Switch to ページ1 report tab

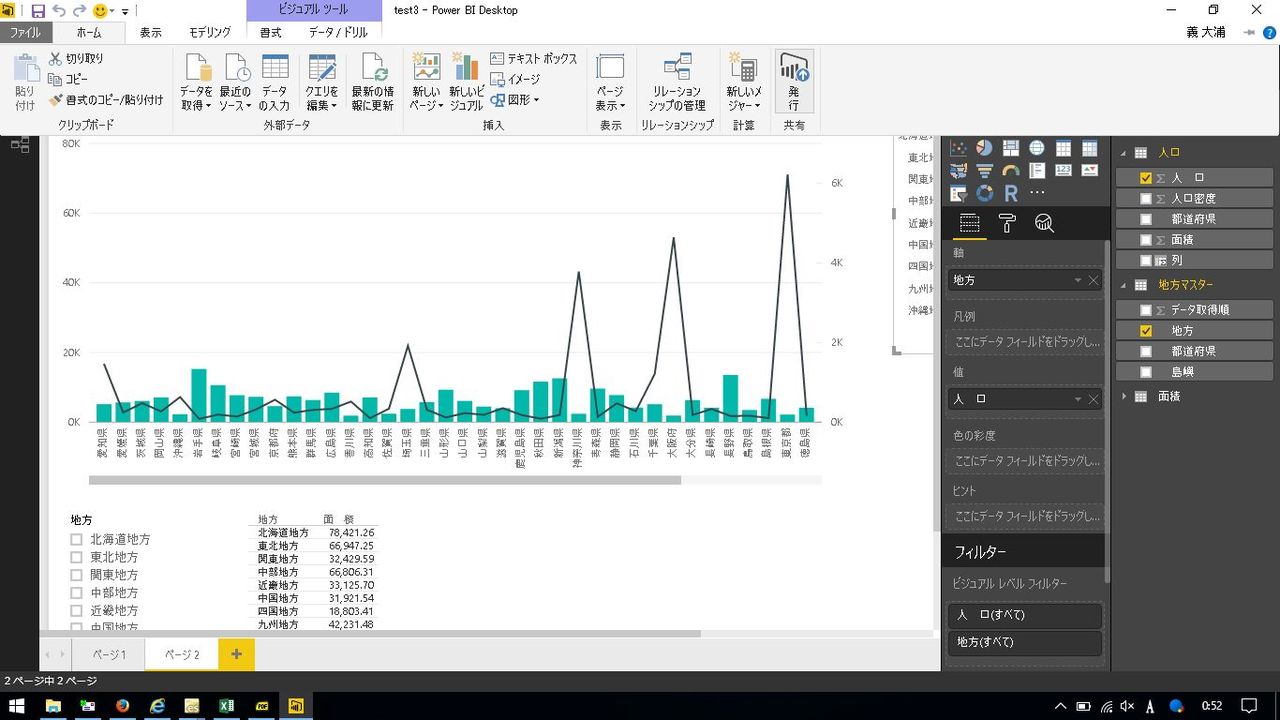pyautogui.click(x=109, y=655)
